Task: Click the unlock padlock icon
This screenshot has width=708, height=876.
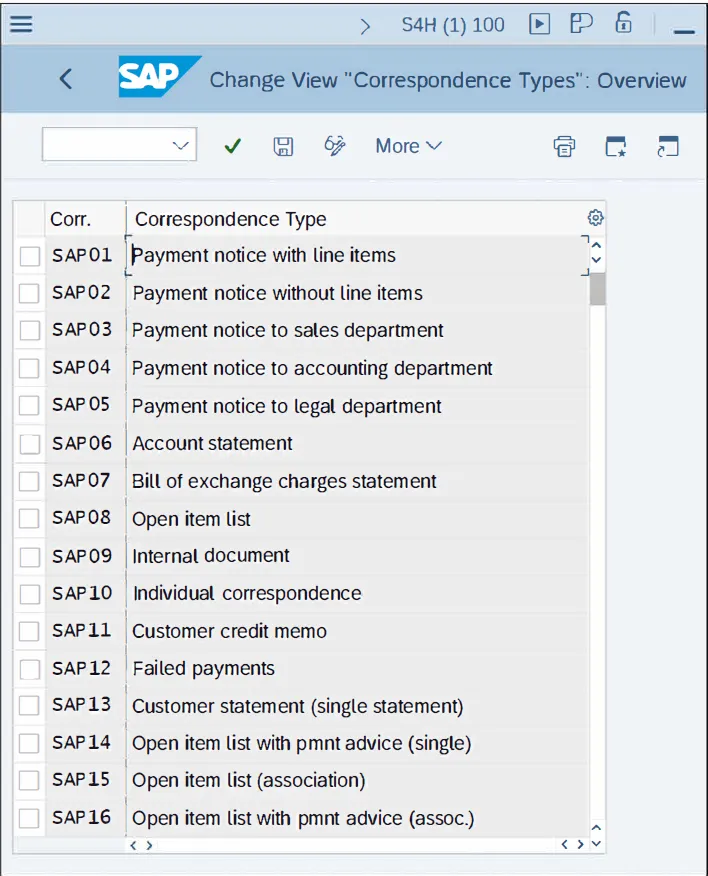Action: tap(623, 23)
